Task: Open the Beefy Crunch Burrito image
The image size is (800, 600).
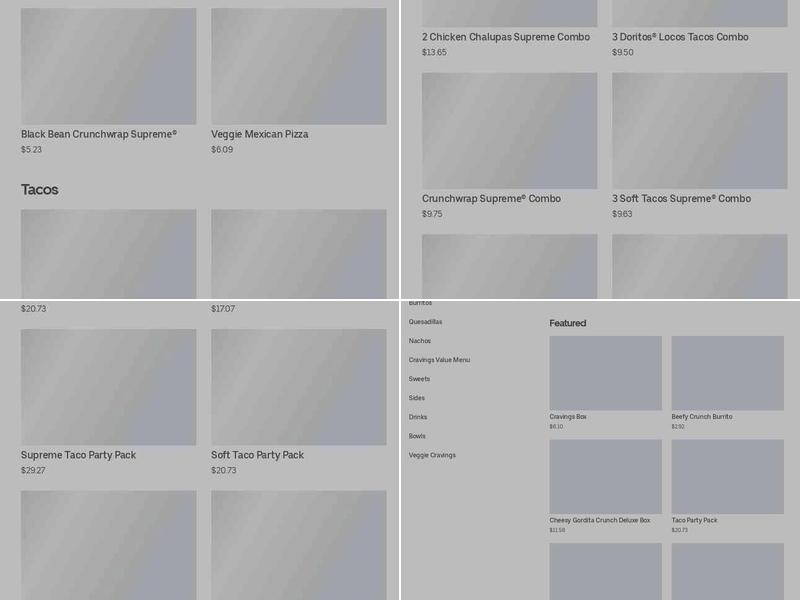Action: pos(727,373)
